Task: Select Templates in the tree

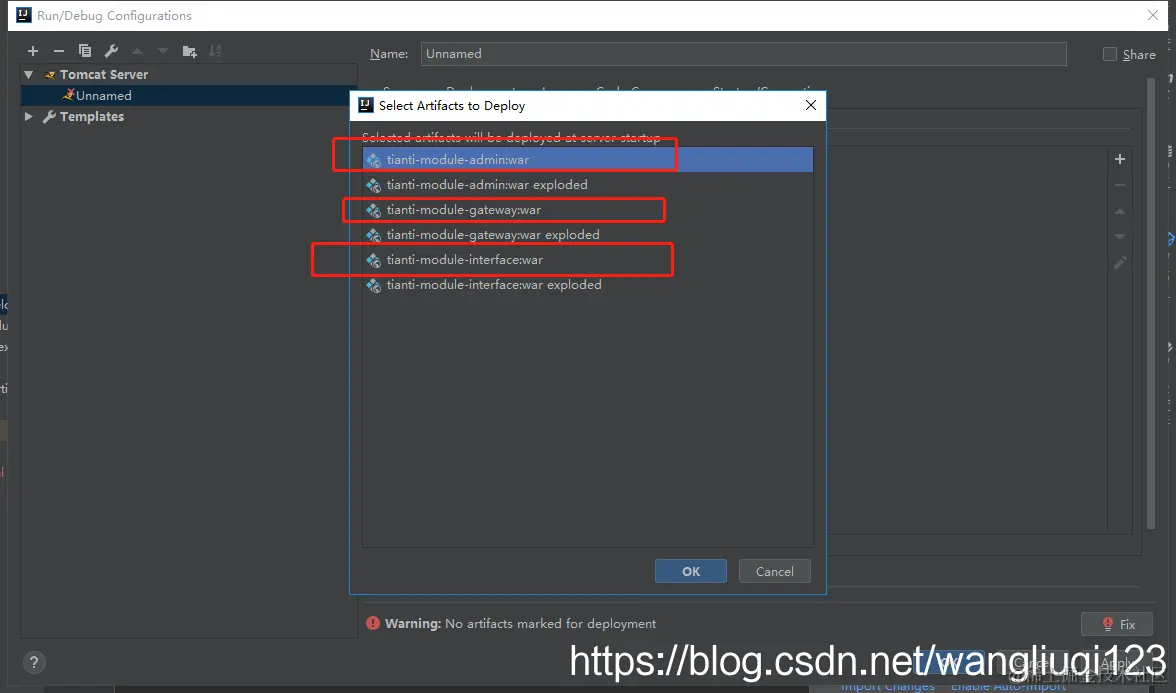Action: click(92, 116)
